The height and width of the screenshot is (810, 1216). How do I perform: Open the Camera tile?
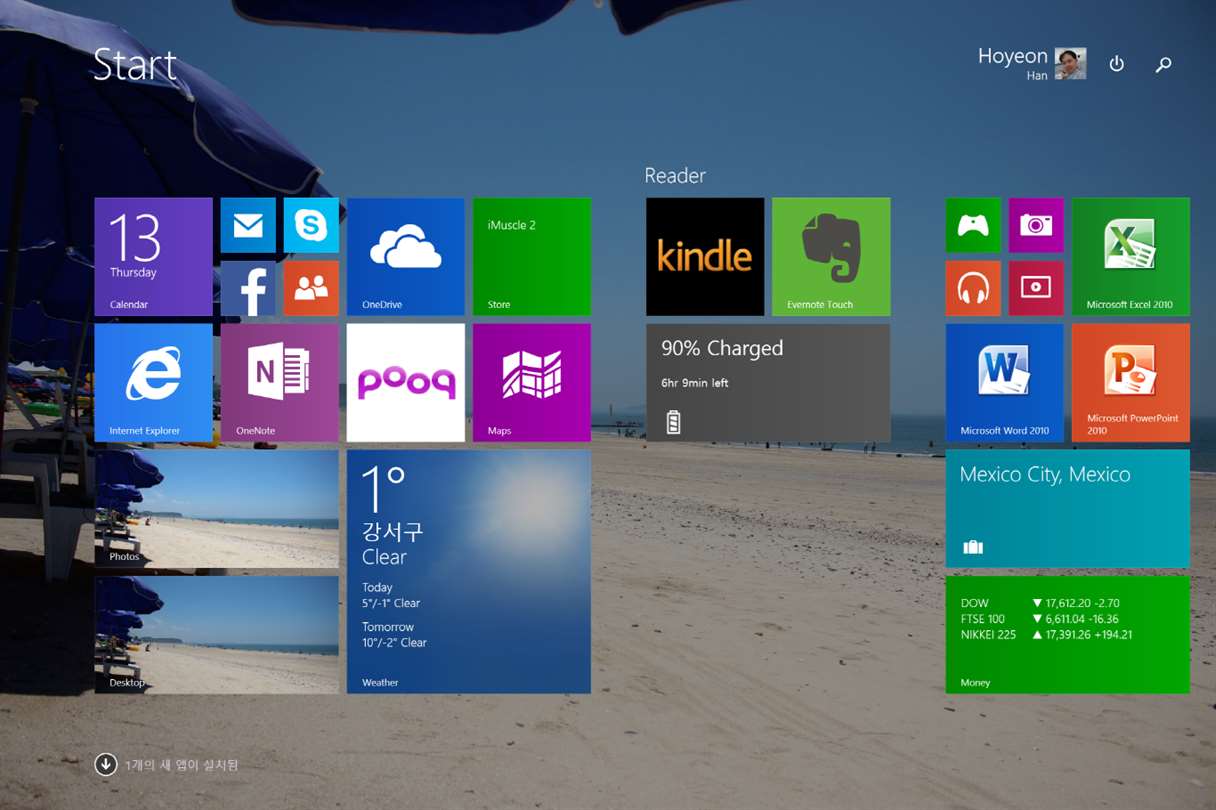[x=1036, y=225]
